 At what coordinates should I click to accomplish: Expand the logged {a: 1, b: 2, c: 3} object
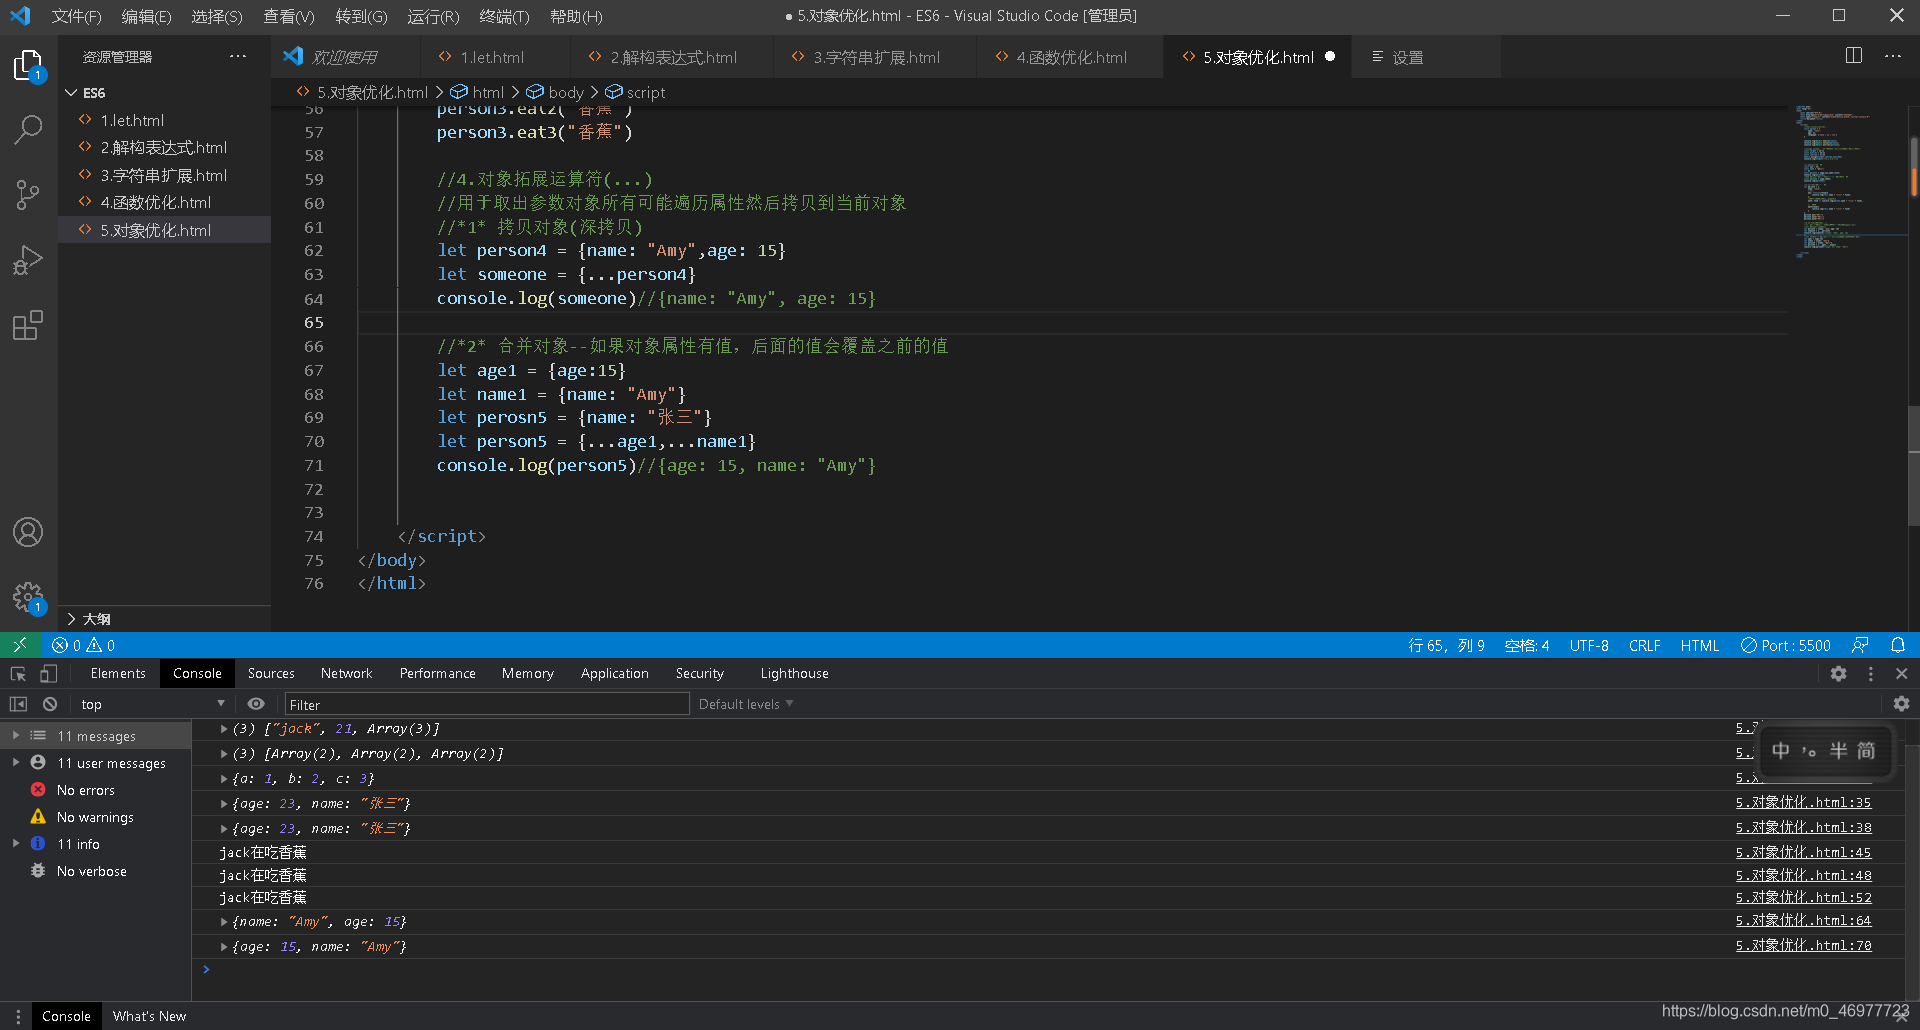pos(223,778)
